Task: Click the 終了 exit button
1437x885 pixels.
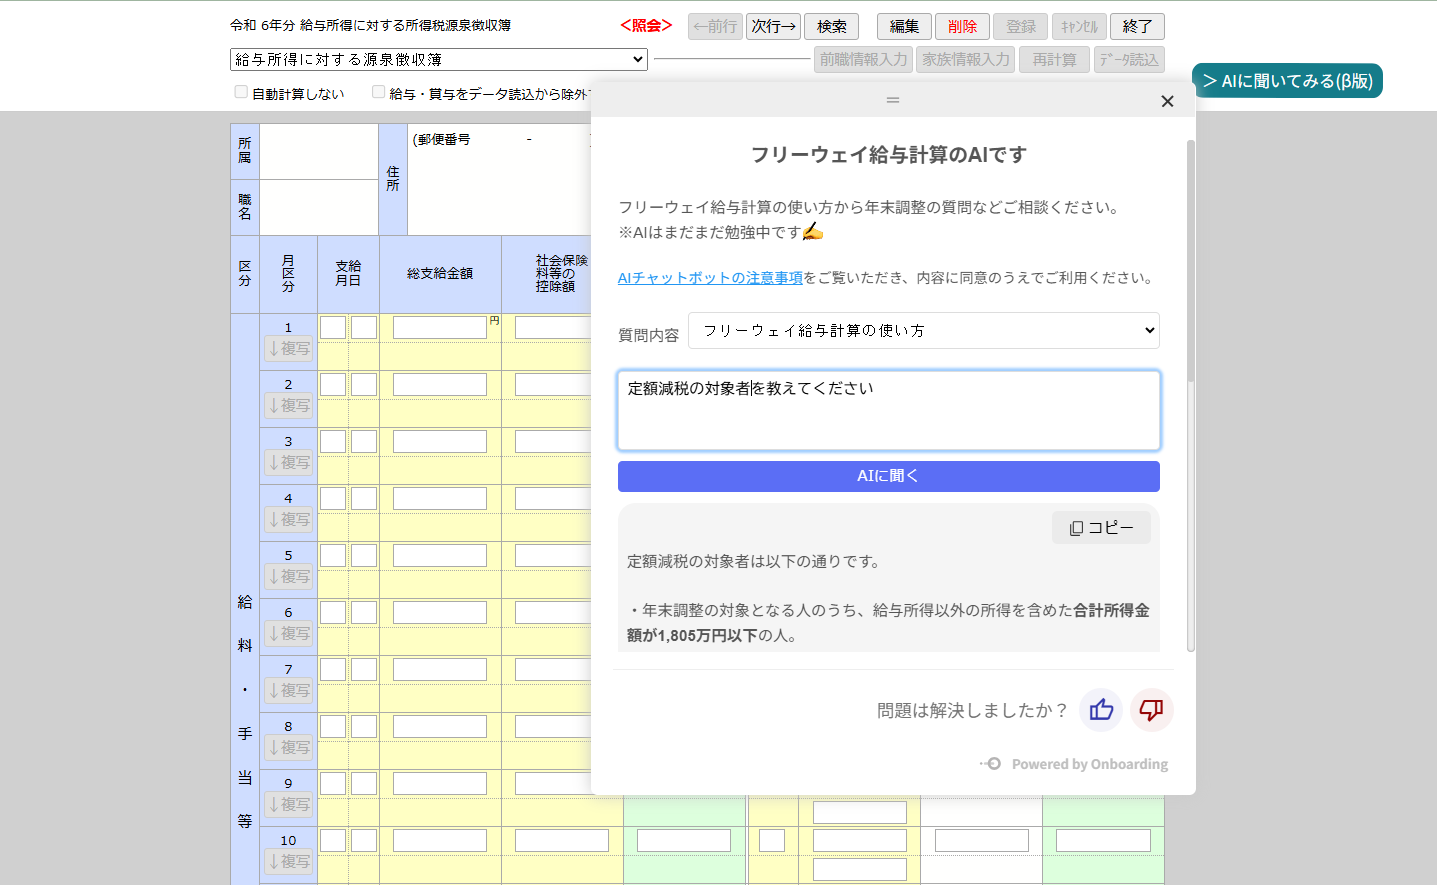Action: [1138, 27]
